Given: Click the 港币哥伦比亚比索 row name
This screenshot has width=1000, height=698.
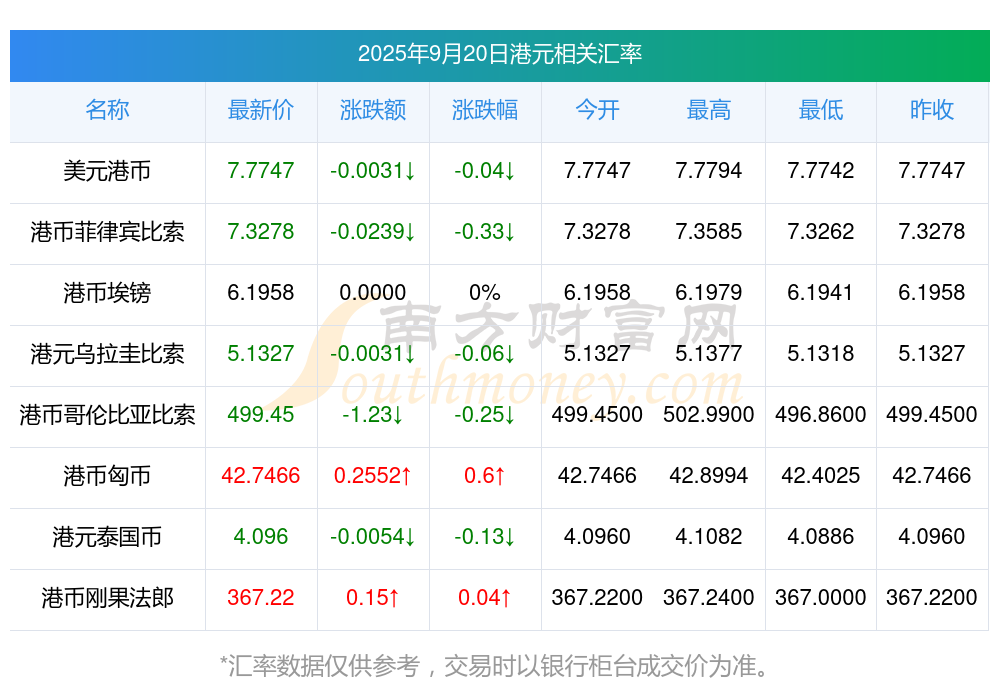Looking at the screenshot, I should click(107, 415).
